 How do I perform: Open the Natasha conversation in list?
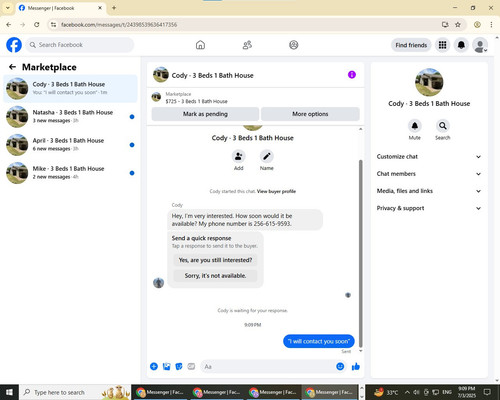pos(70,116)
